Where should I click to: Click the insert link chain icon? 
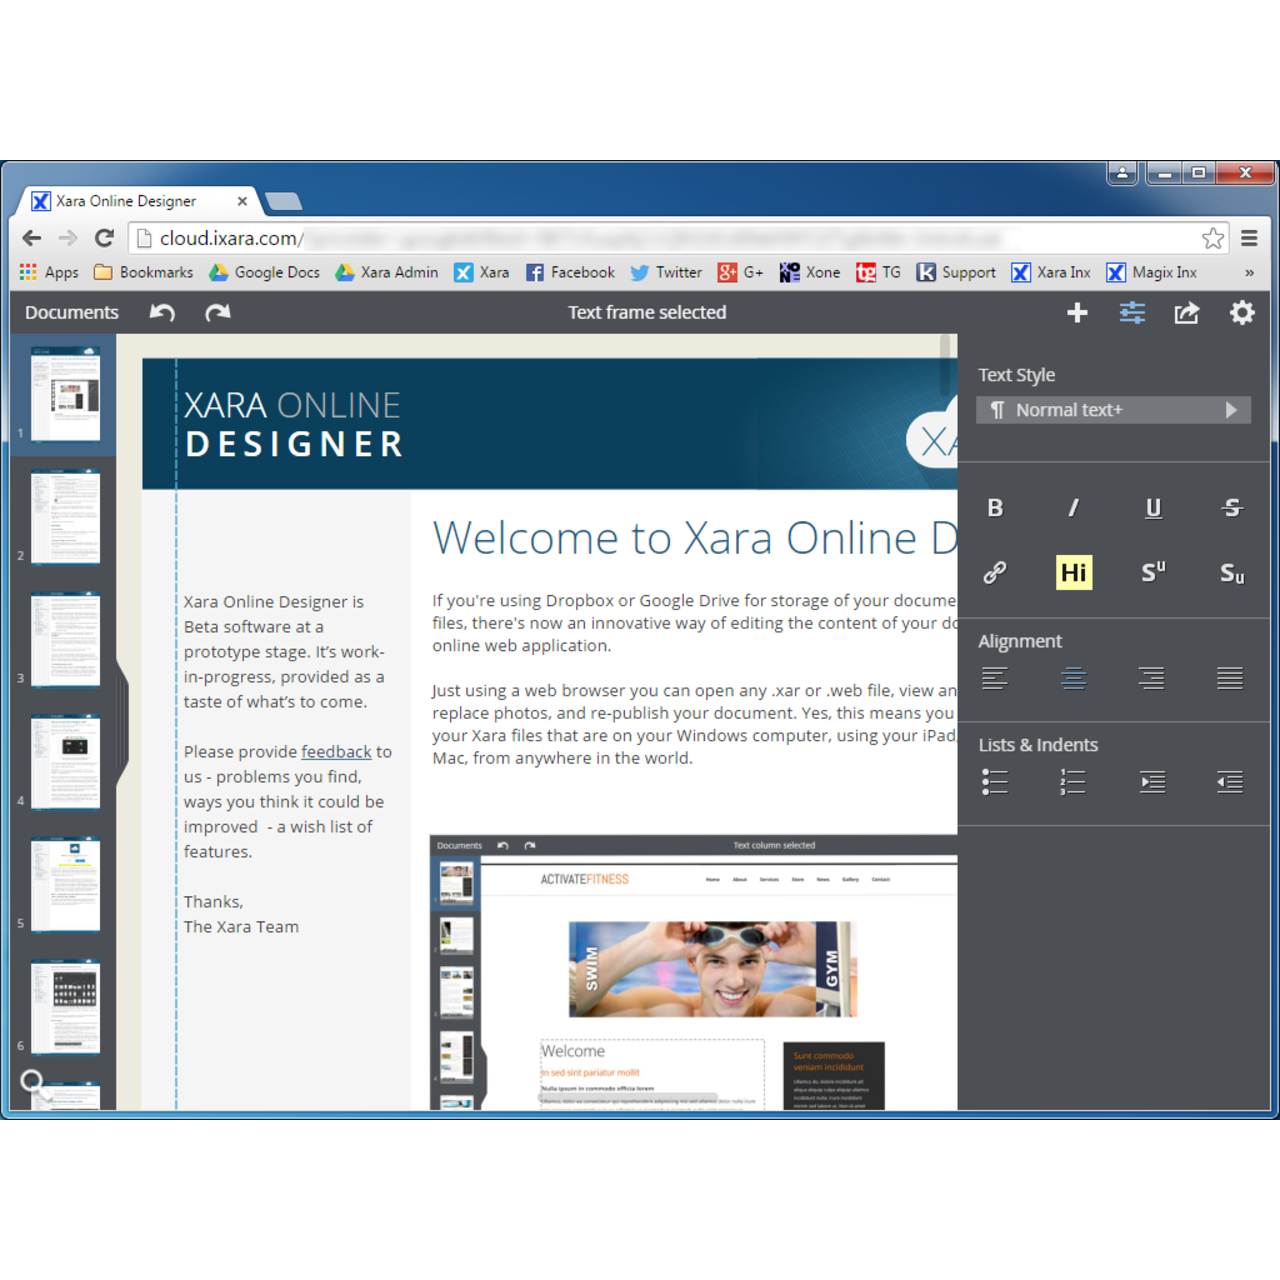pyautogui.click(x=995, y=572)
